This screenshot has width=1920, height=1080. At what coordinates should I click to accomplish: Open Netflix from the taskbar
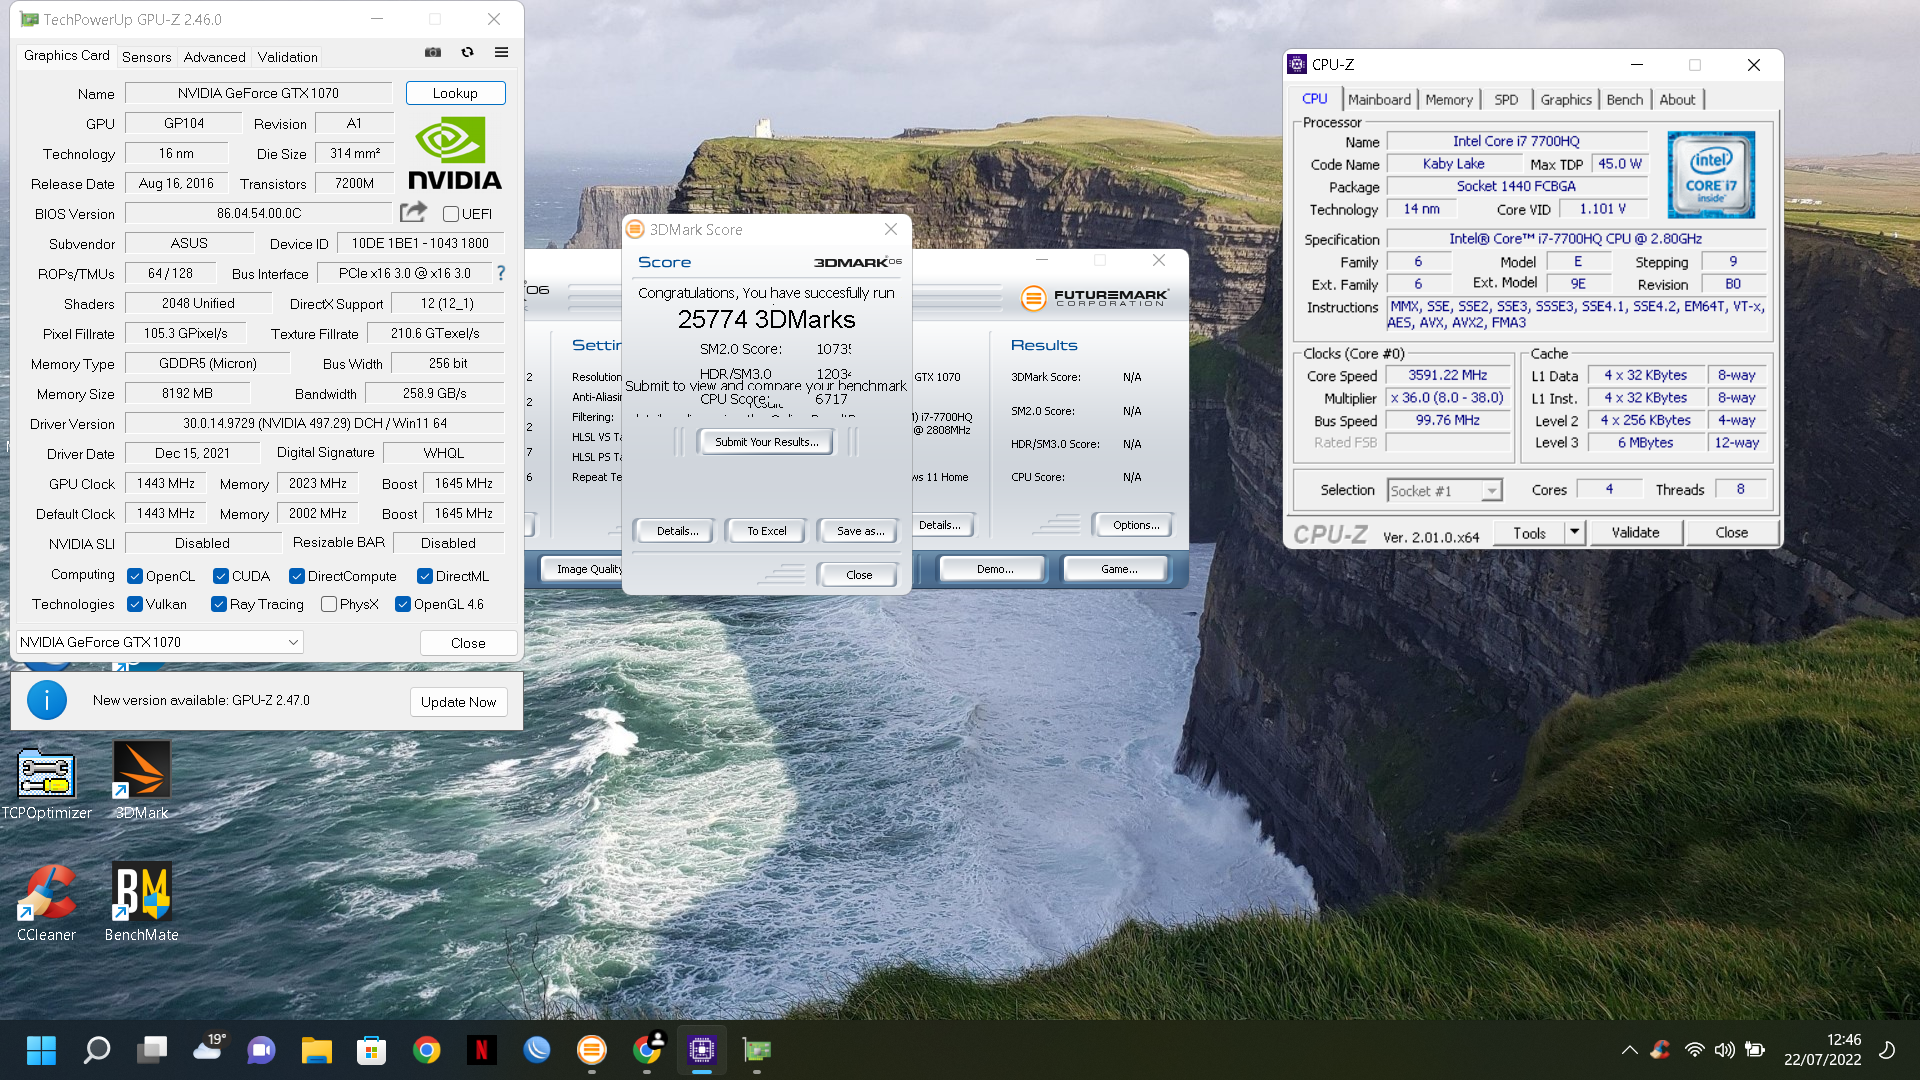coord(482,1050)
